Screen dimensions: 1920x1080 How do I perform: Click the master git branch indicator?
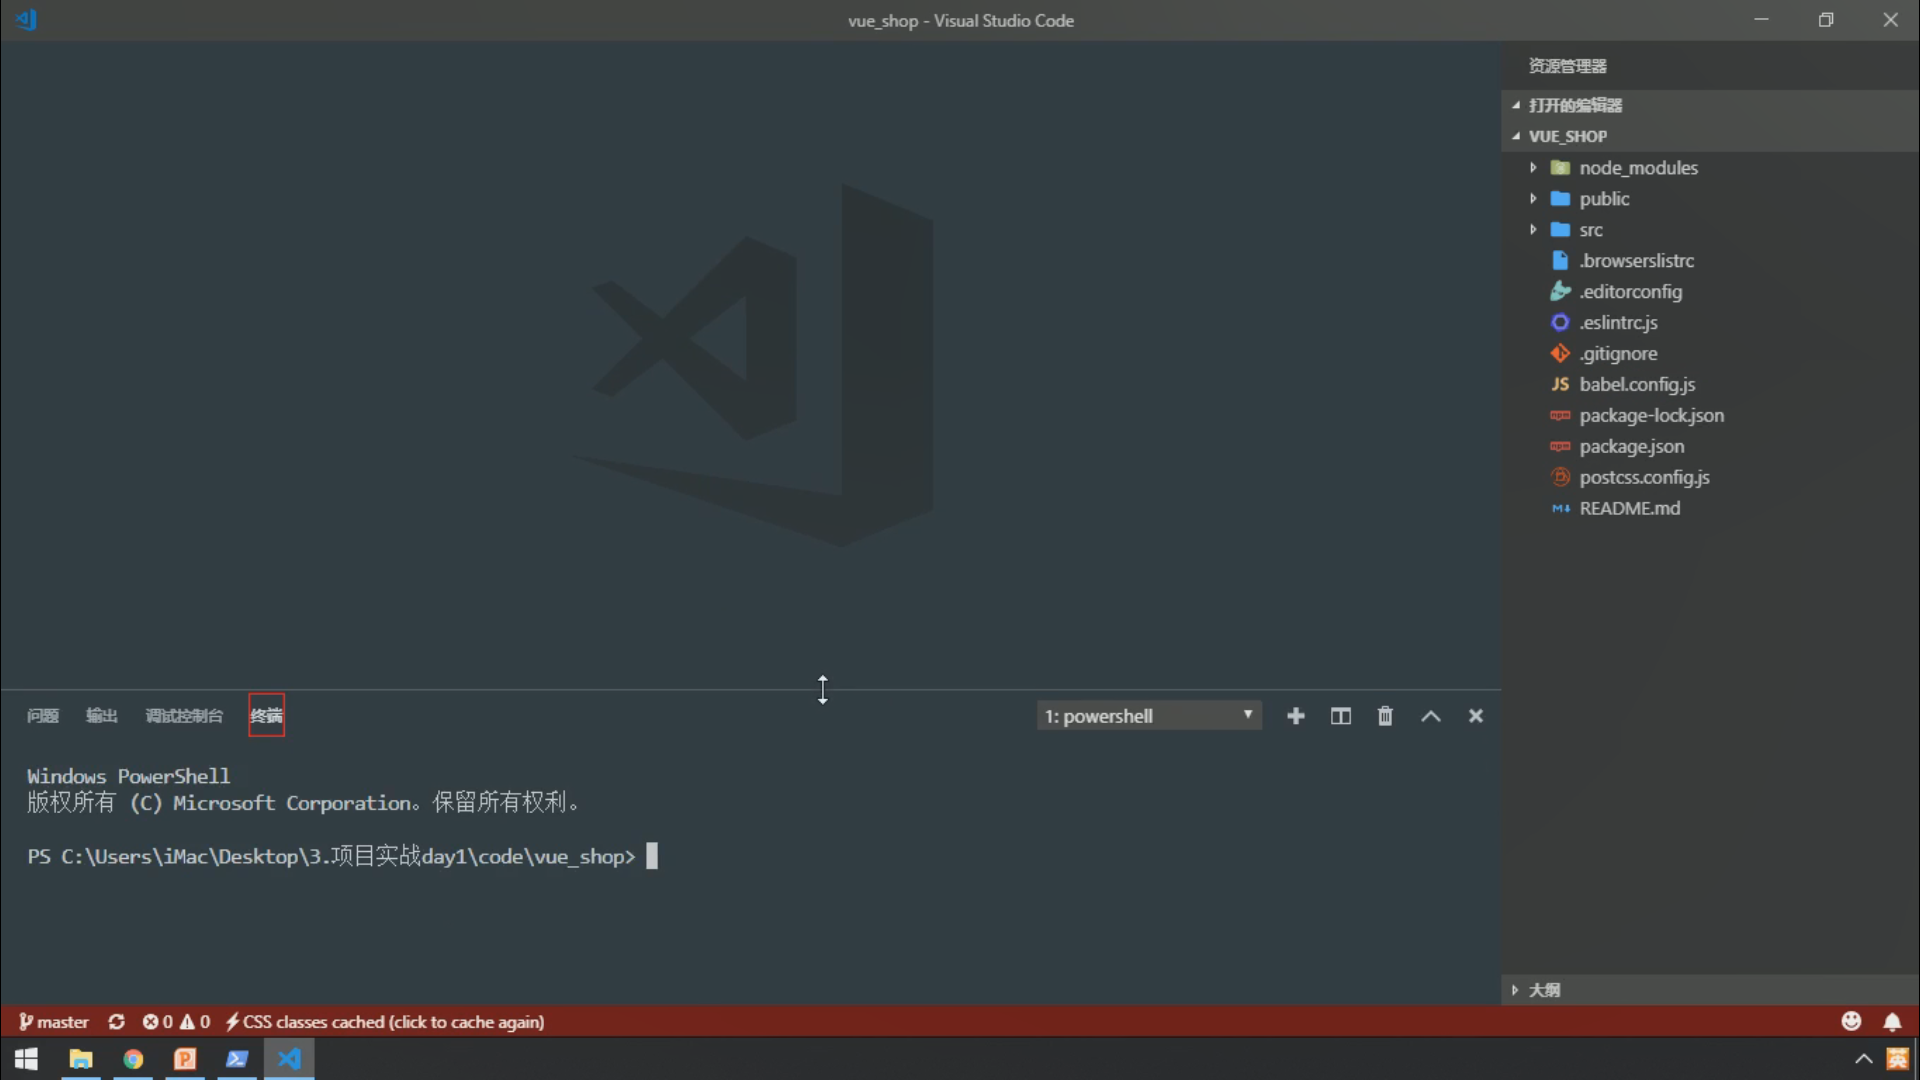(54, 1022)
